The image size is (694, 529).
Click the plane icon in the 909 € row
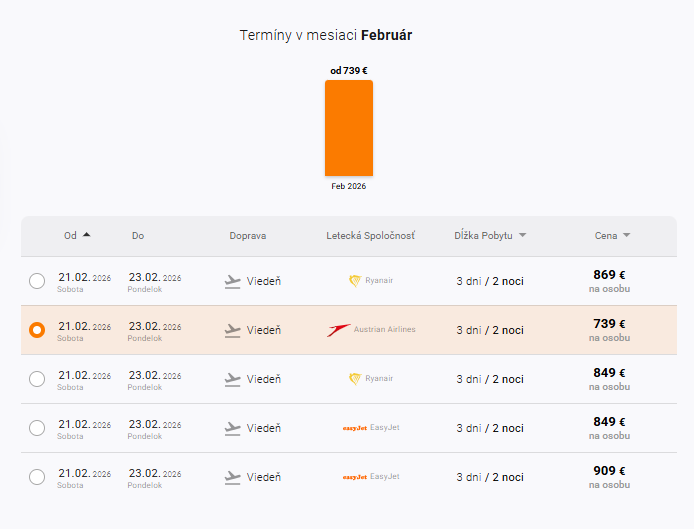pos(233,477)
